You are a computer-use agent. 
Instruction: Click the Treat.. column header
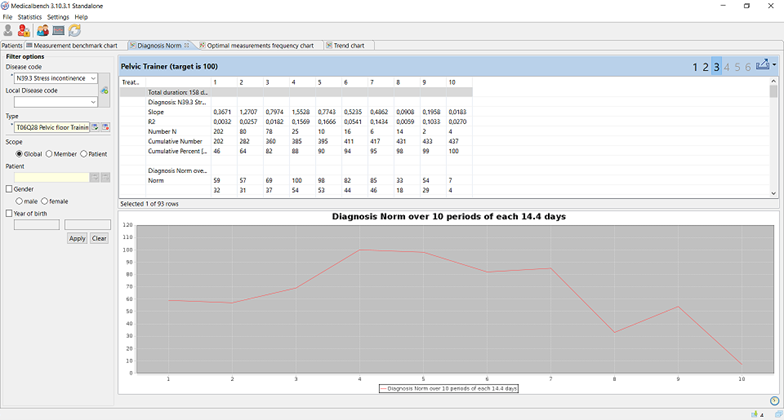(132, 82)
